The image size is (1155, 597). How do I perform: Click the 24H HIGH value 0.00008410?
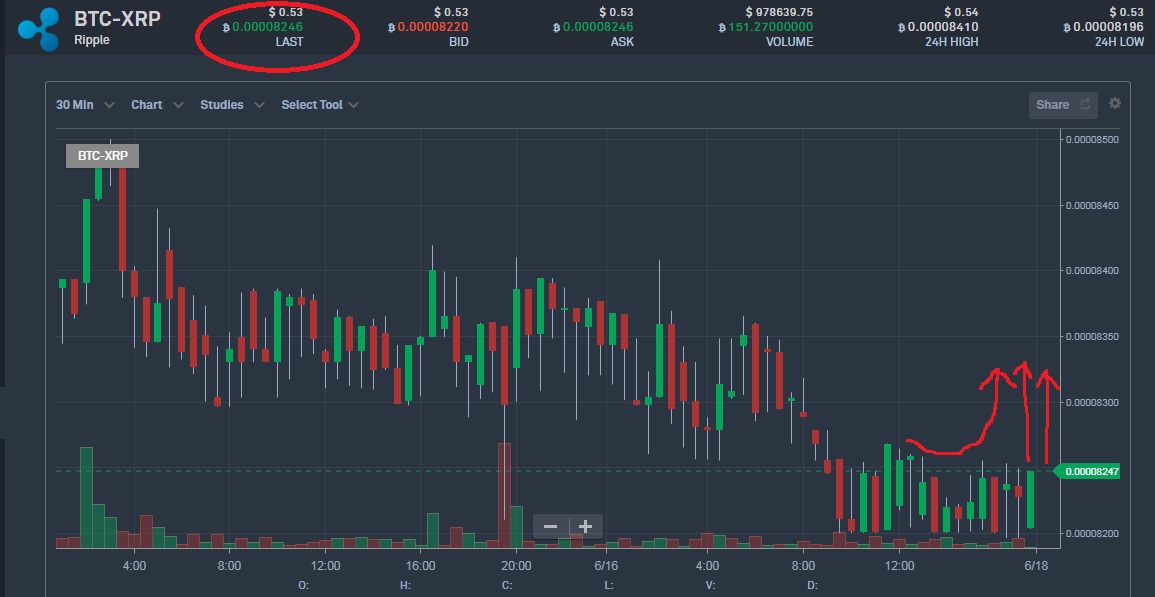938,27
